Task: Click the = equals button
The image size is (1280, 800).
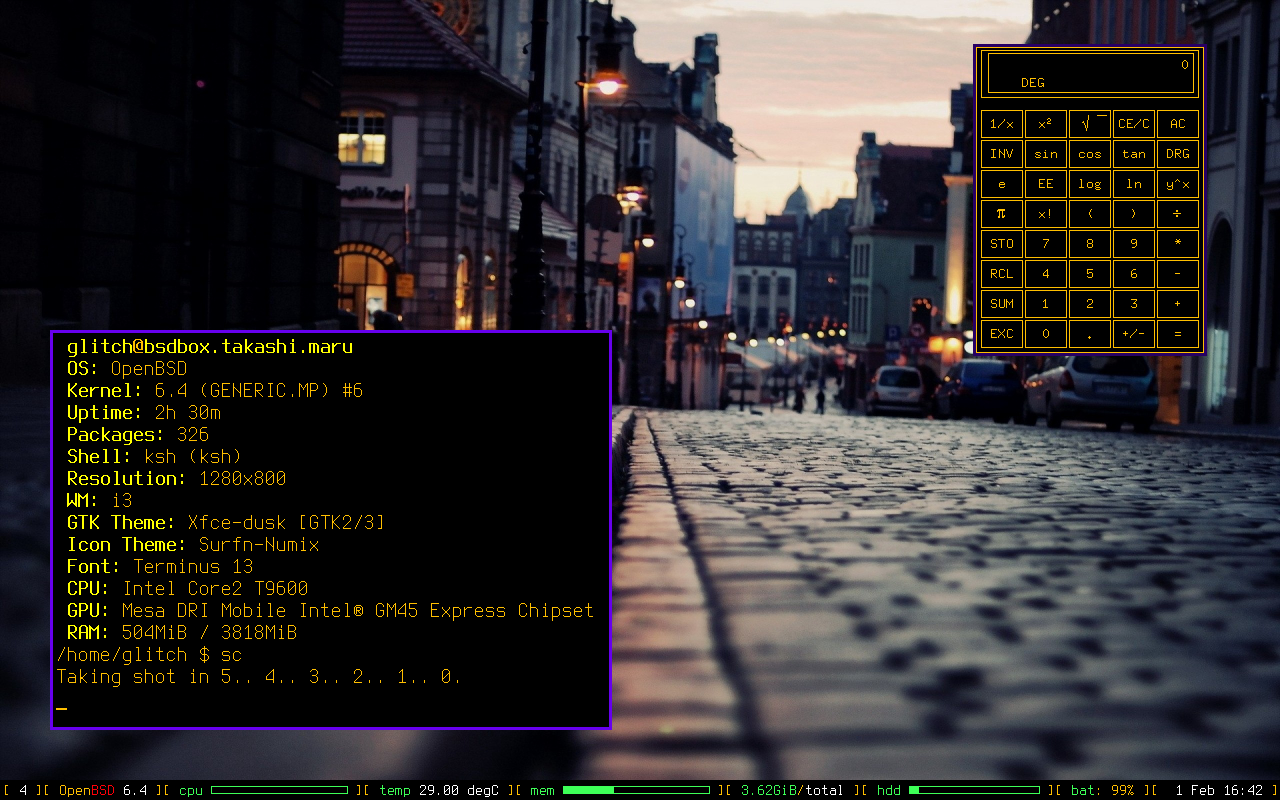Action: pyautogui.click(x=1178, y=334)
